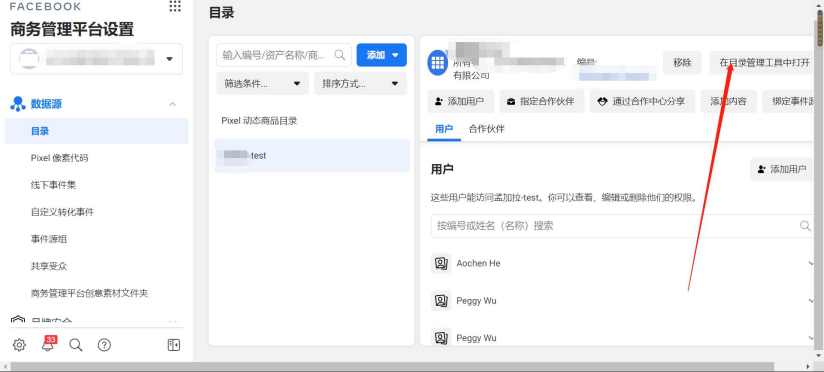Screen dimensions: 824x372
Task: Click user name Aochen He
Action: 478,263
